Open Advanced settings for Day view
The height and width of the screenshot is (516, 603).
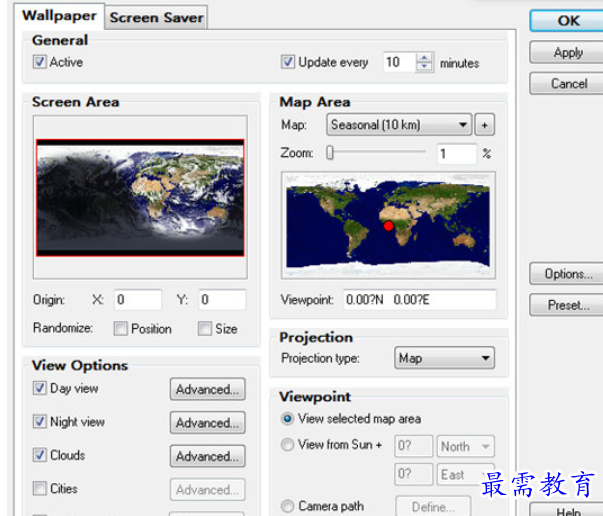point(207,389)
